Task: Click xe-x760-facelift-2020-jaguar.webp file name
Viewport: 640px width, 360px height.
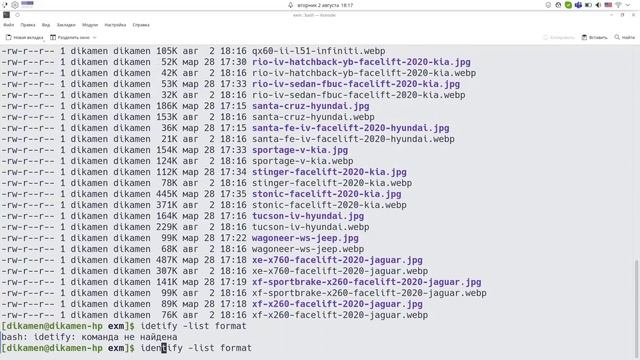Action: click(x=340, y=271)
